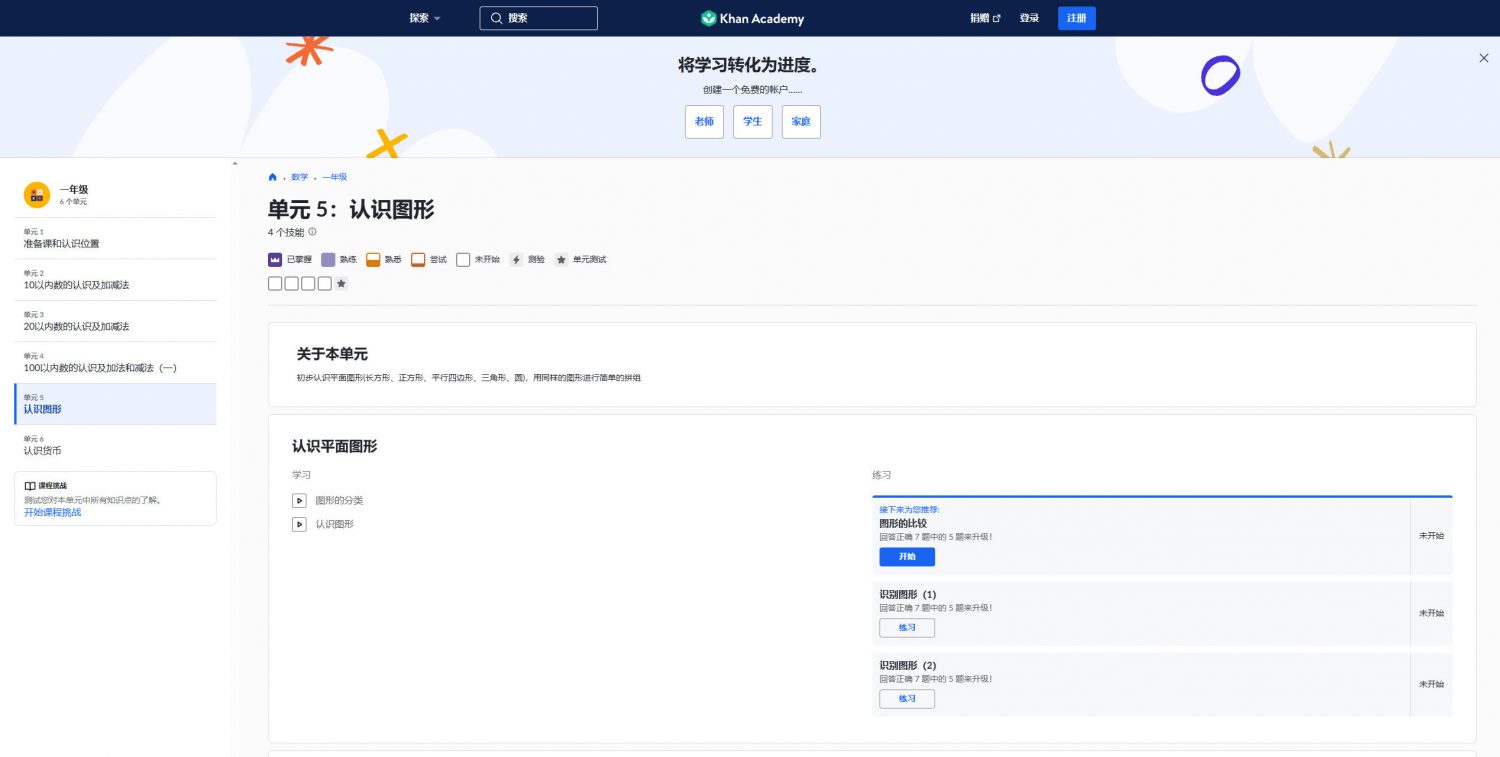Click the 开始 button for 图形的比较
1500x757 pixels.
(x=907, y=557)
